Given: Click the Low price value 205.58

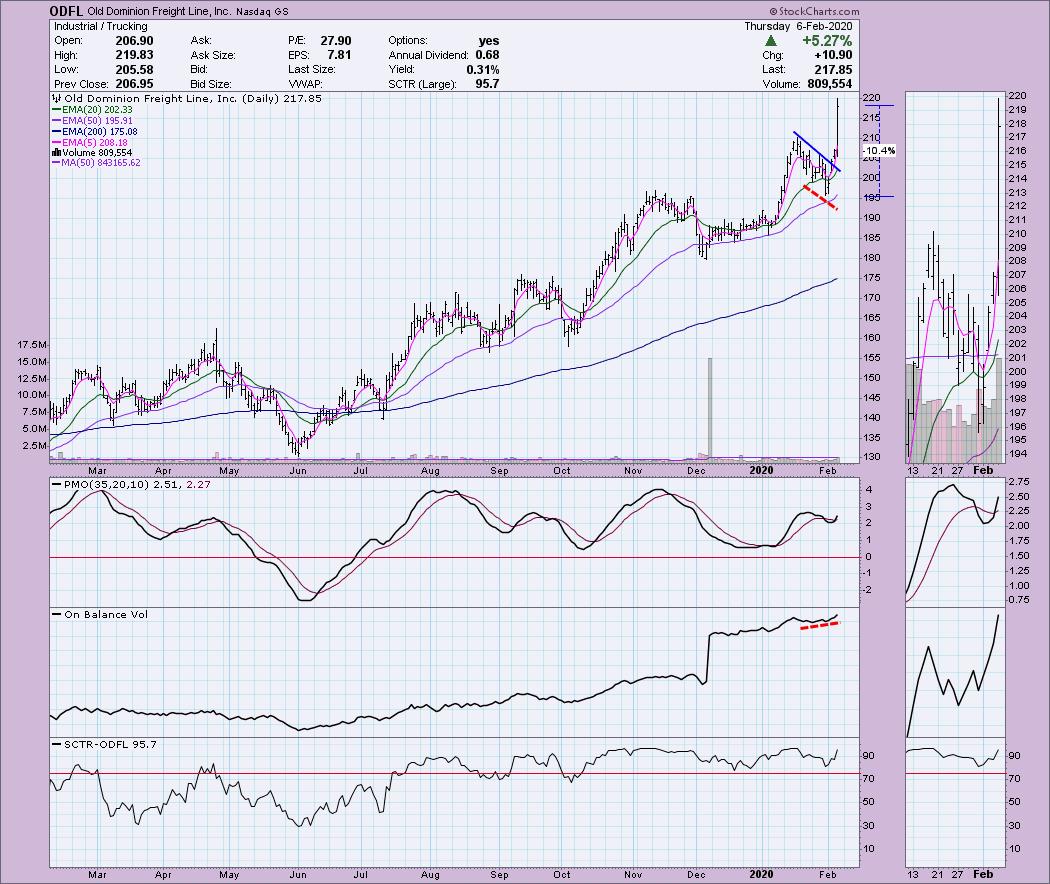Looking at the screenshot, I should coord(134,70).
